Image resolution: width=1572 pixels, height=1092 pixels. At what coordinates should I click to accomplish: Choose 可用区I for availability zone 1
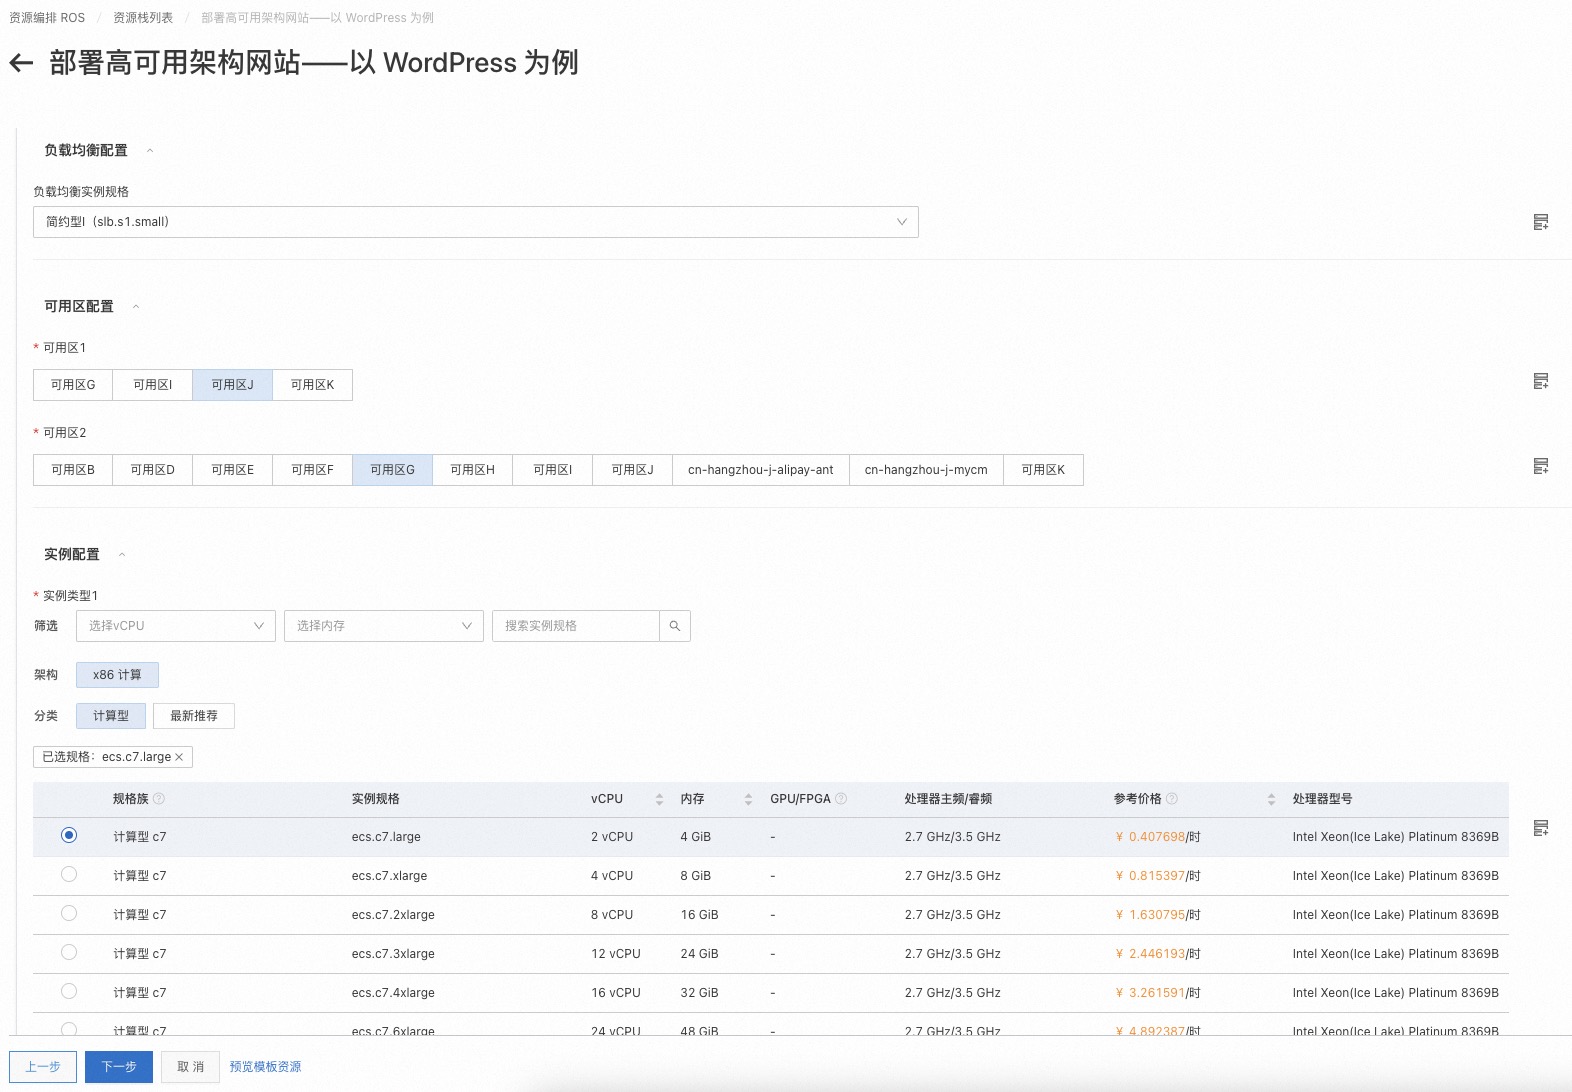pos(153,385)
